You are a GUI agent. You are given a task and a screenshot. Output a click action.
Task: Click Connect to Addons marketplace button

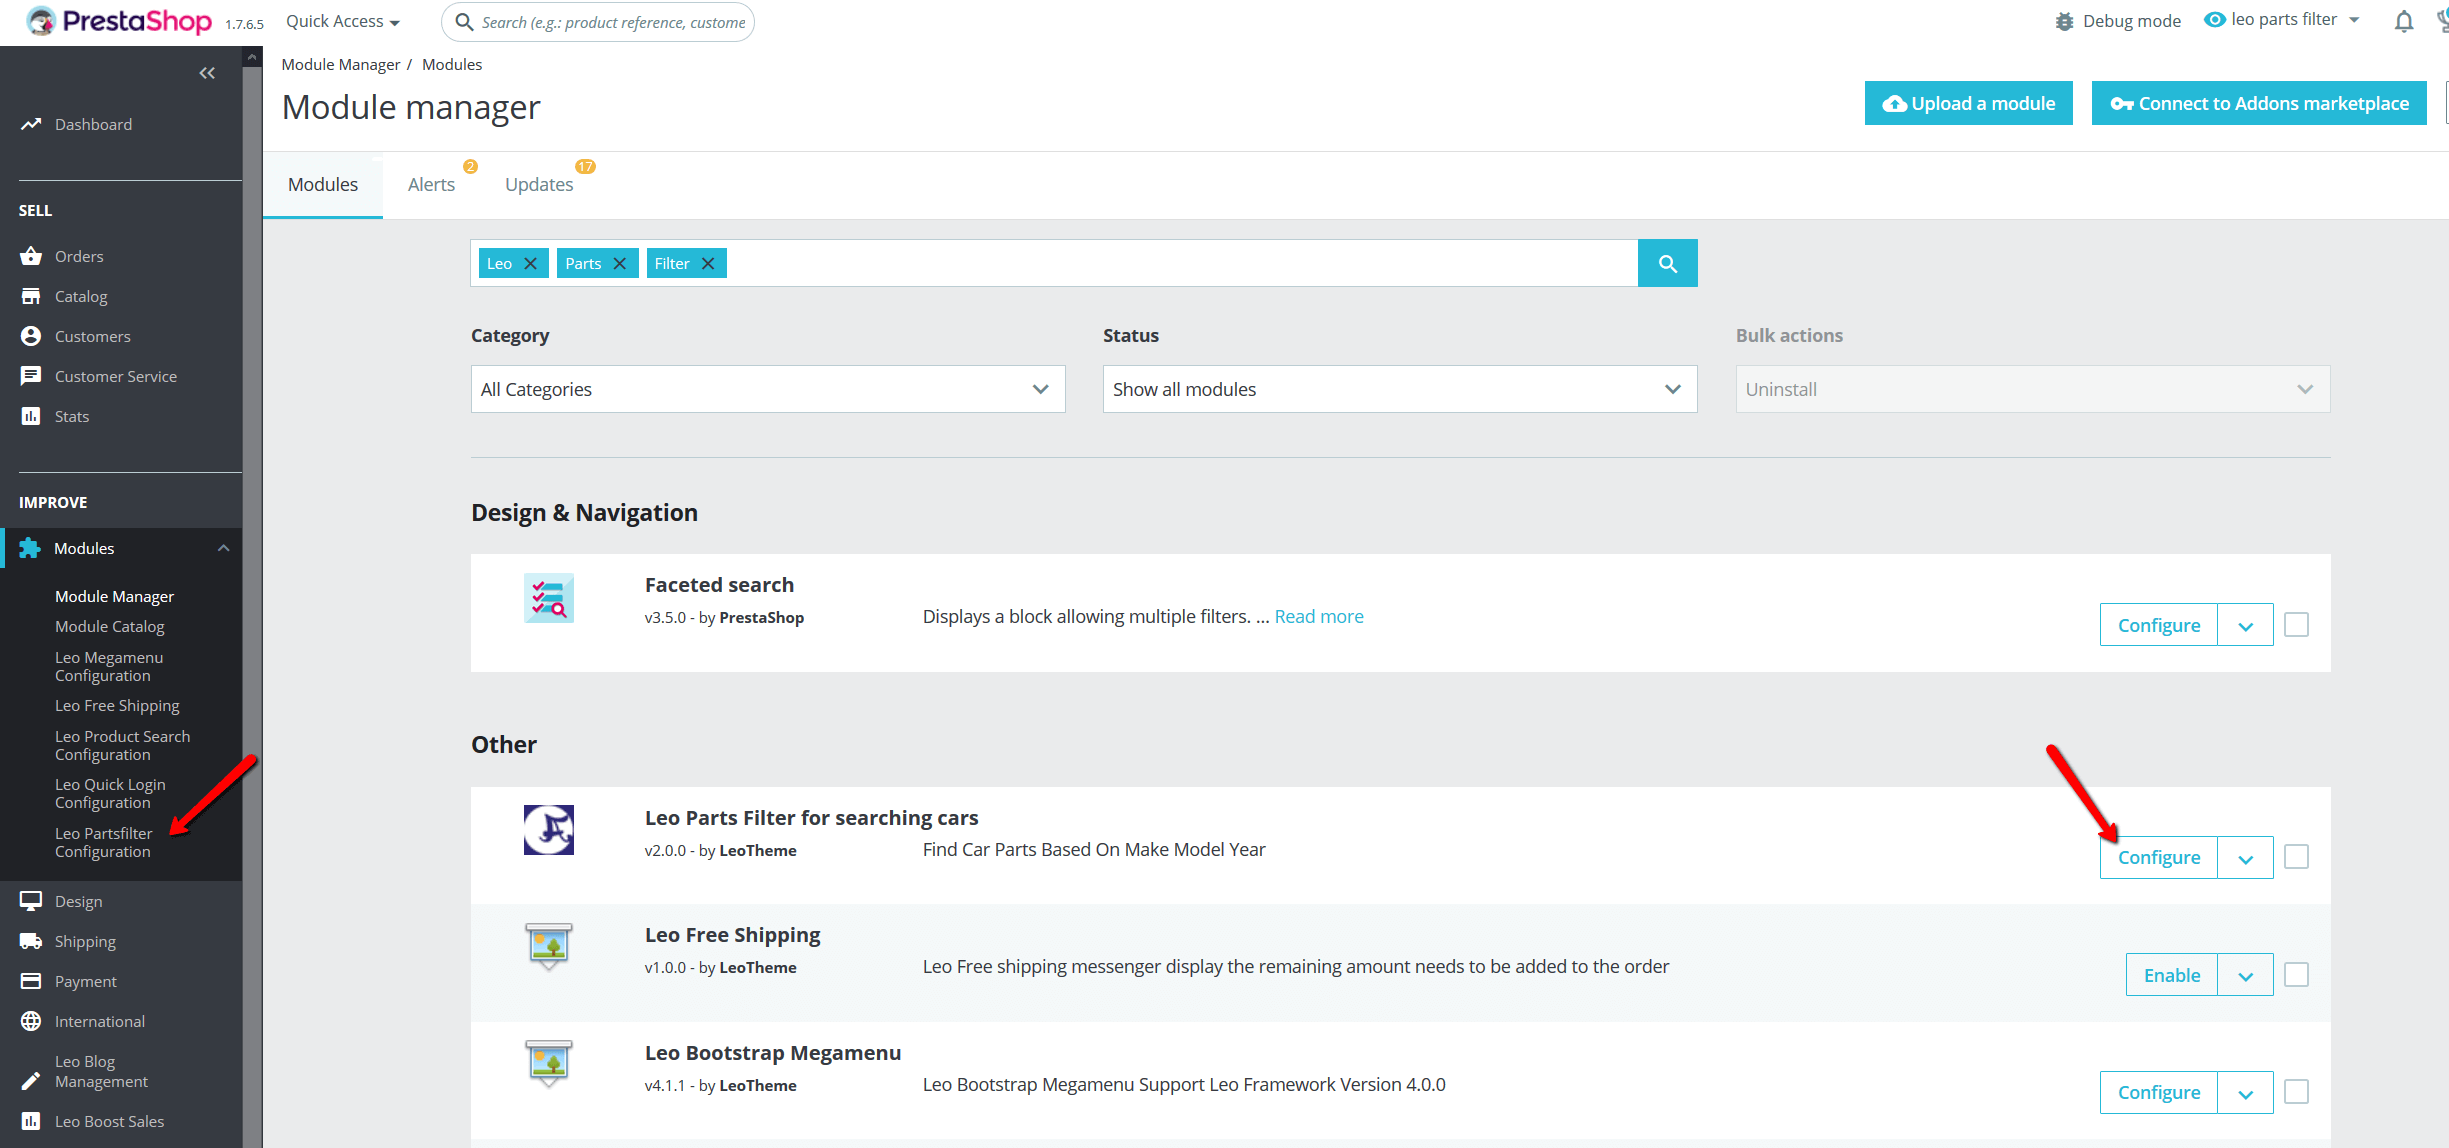pos(2258,103)
